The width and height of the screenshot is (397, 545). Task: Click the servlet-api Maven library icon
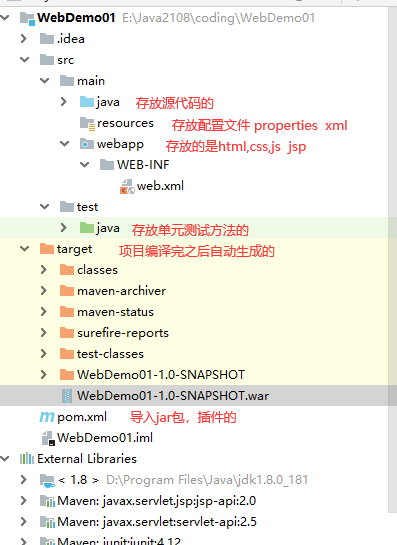[x=47, y=522]
